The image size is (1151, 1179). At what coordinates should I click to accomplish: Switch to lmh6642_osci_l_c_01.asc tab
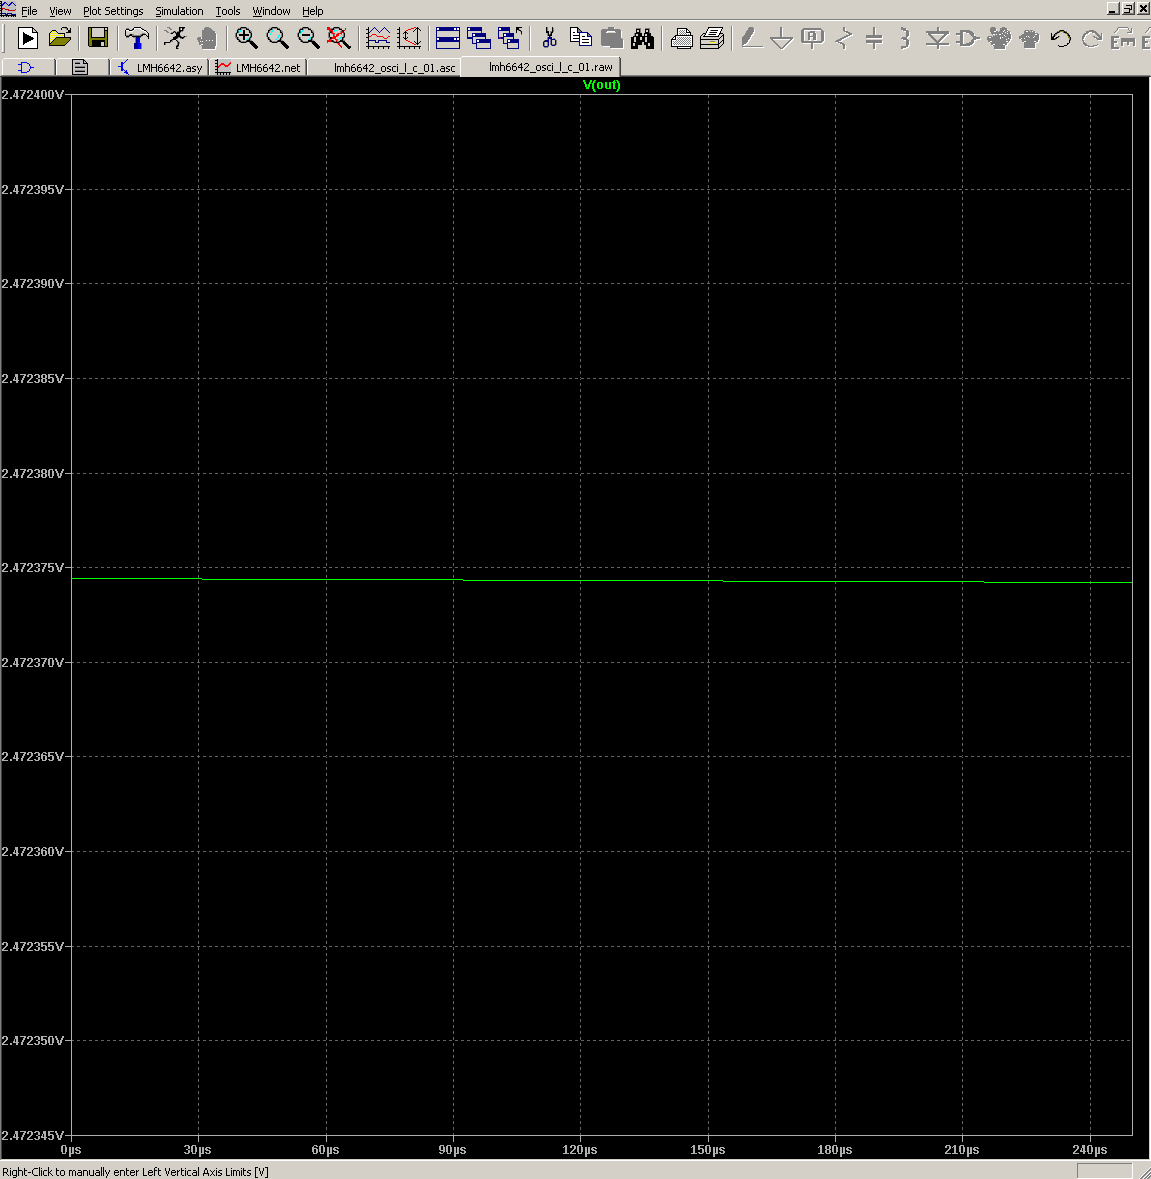point(385,68)
